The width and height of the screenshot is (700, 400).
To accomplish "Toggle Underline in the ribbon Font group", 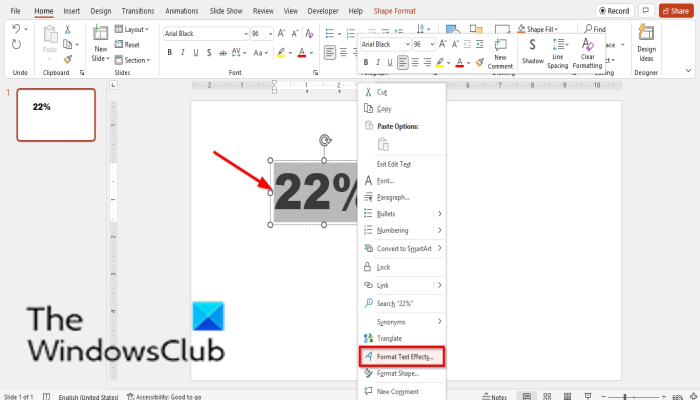I will coord(196,53).
